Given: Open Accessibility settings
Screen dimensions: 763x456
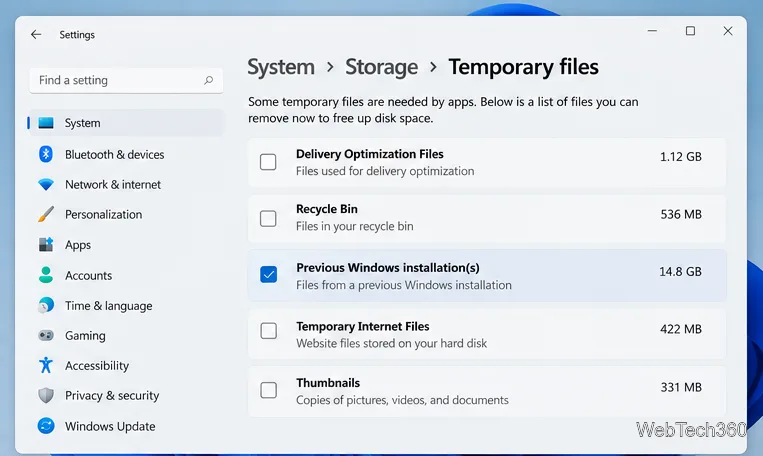Looking at the screenshot, I should pos(127,365).
